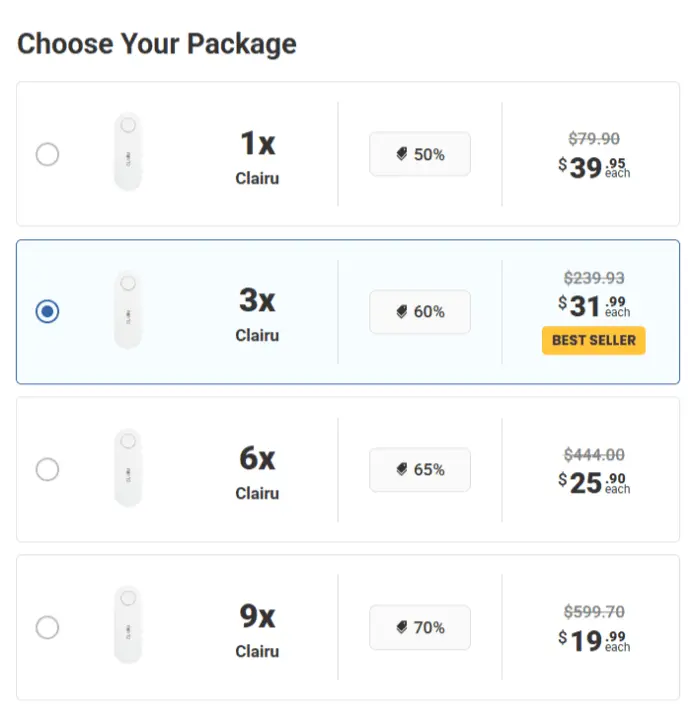Click the yellow BEST SELLER badge
695x719 pixels.
[594, 340]
